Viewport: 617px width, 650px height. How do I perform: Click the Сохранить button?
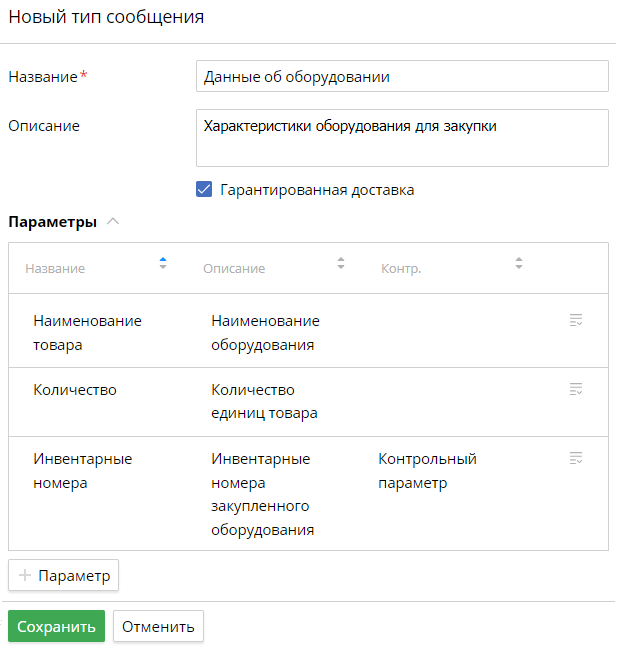(x=56, y=626)
